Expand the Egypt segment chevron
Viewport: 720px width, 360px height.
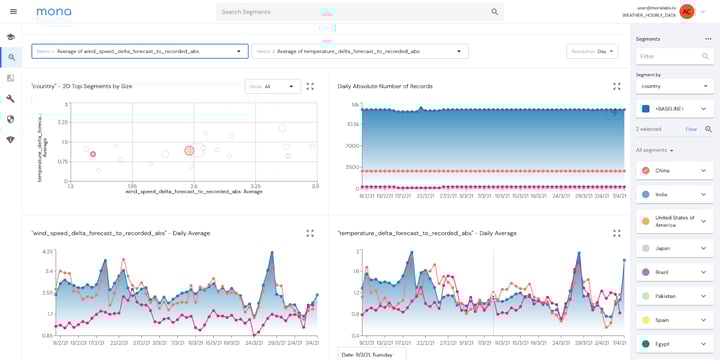pyautogui.click(x=703, y=344)
